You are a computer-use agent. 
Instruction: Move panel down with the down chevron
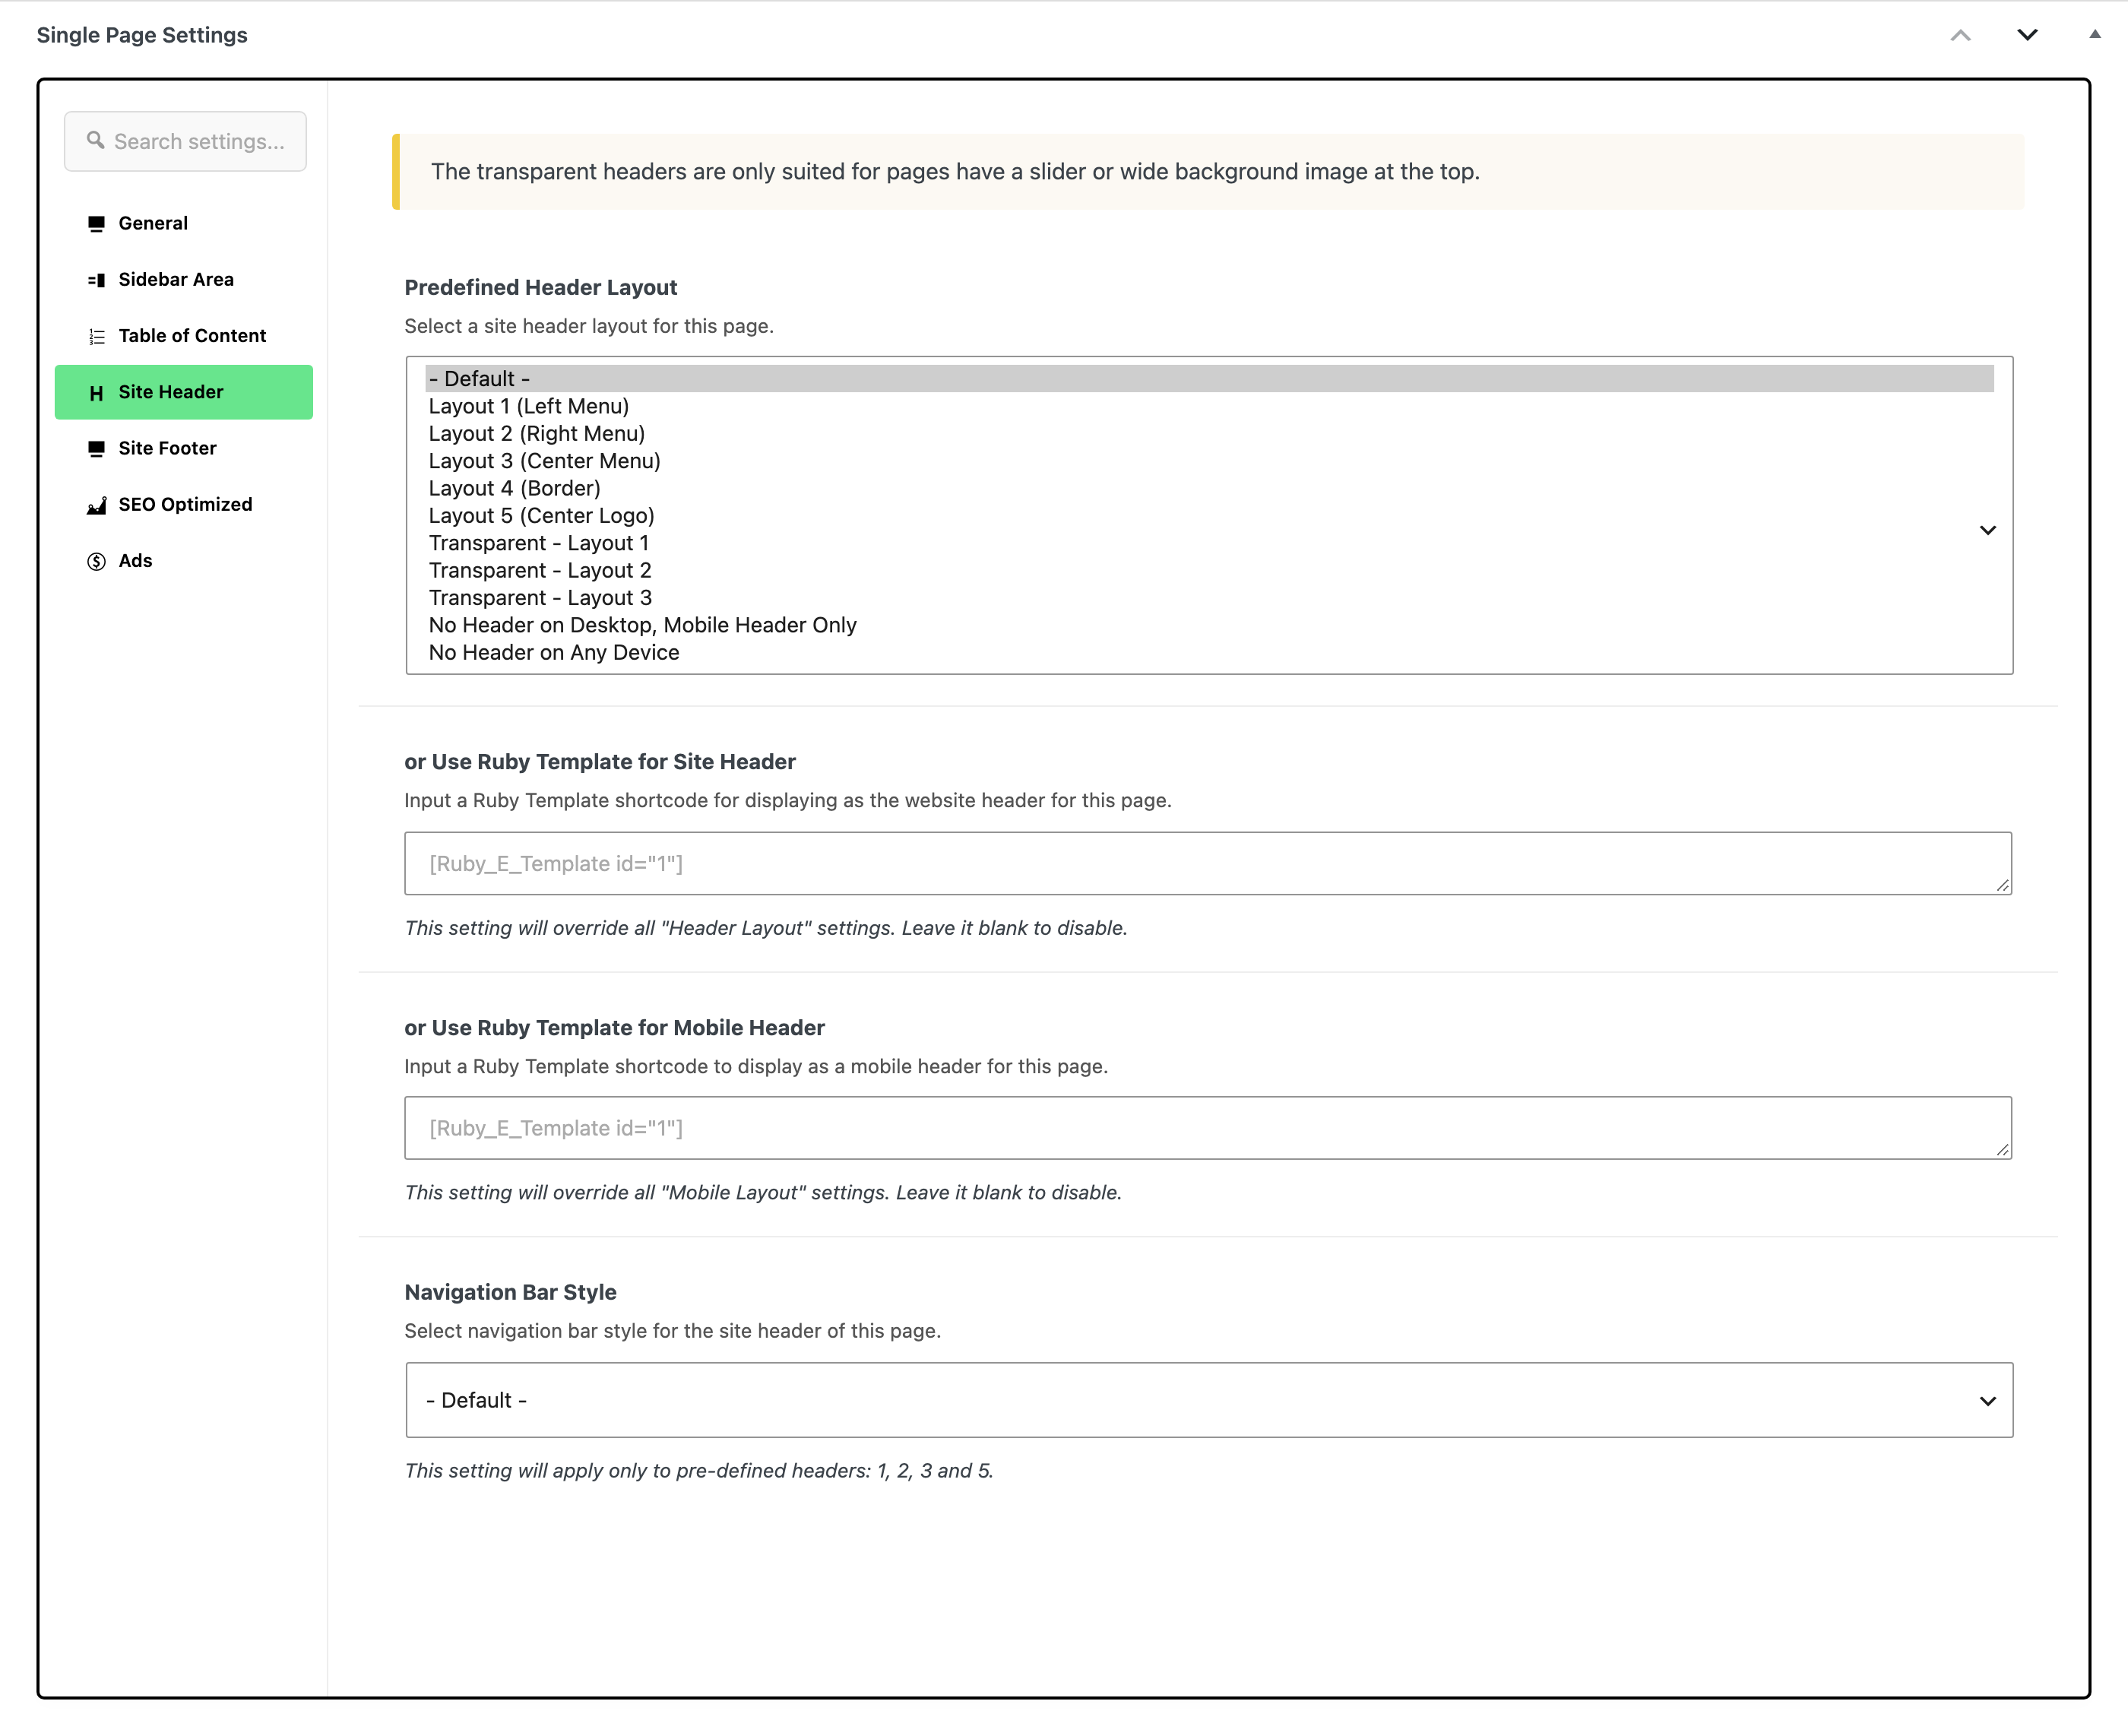tap(2027, 35)
